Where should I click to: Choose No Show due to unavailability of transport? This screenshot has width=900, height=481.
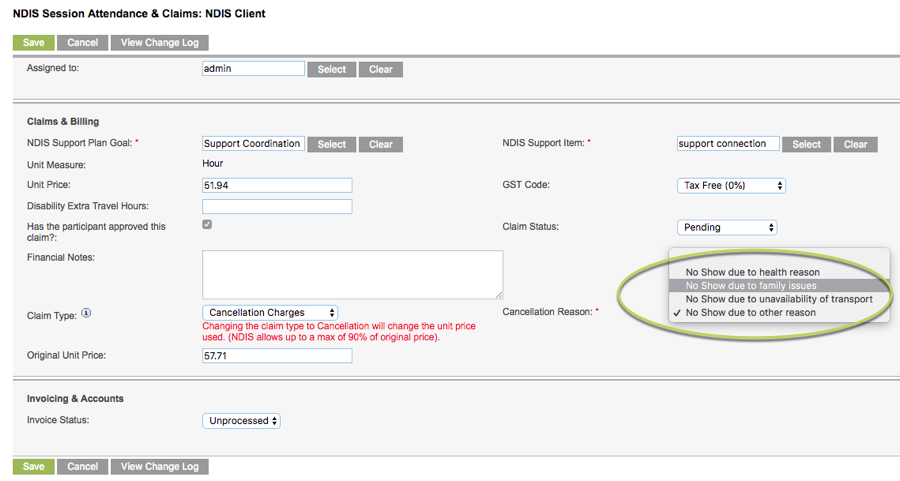tap(779, 299)
